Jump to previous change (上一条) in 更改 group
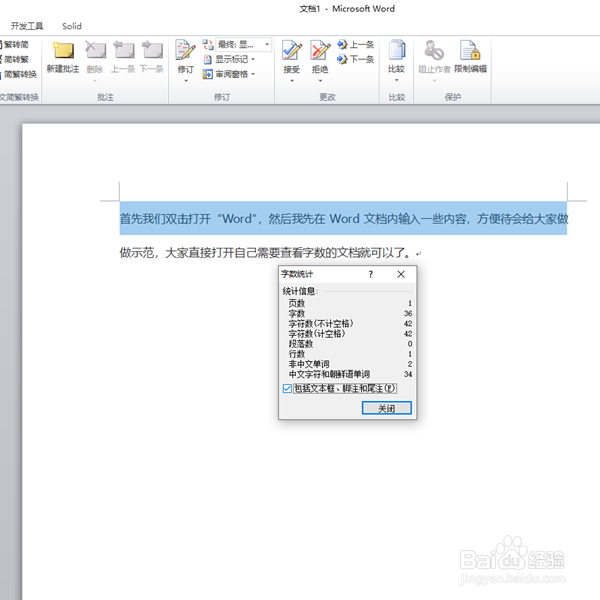 pos(355,44)
